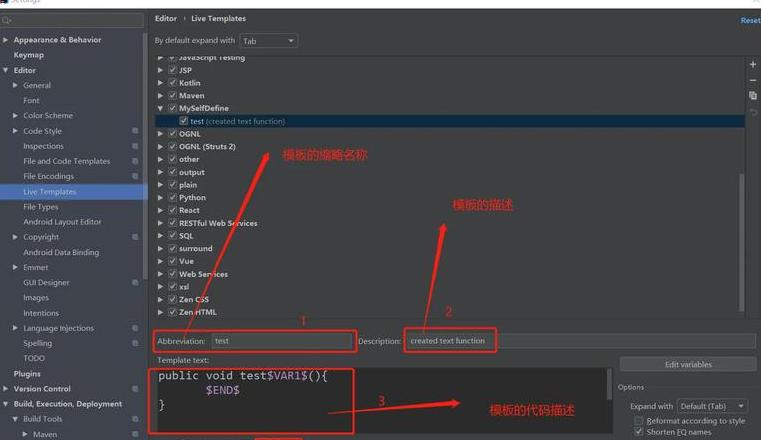
Task: Select the 'surround' template group row
Action: tap(449, 248)
